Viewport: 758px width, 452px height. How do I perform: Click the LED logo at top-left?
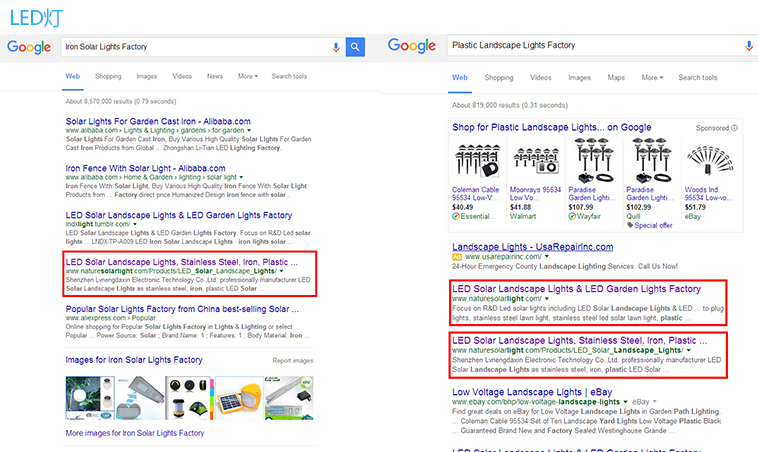[x=36, y=18]
